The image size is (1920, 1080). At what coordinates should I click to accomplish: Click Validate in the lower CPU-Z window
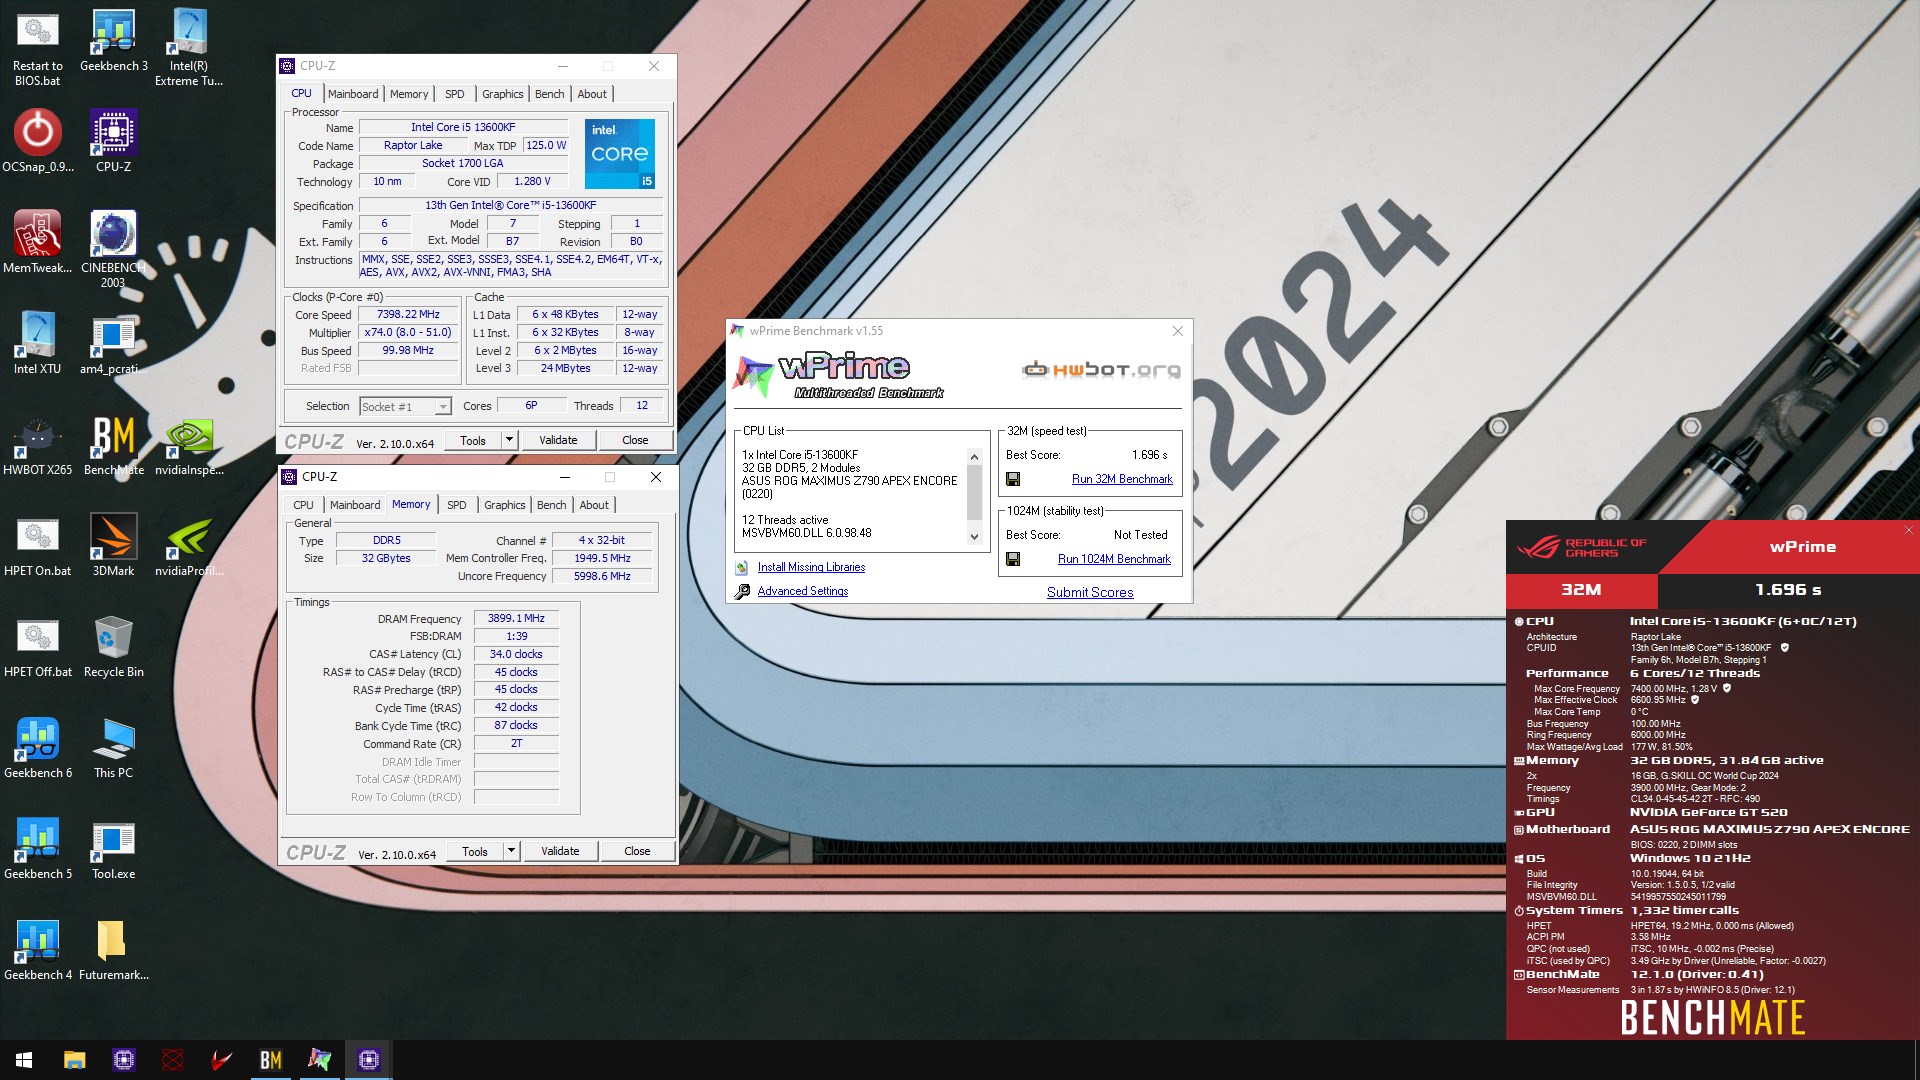click(x=560, y=851)
